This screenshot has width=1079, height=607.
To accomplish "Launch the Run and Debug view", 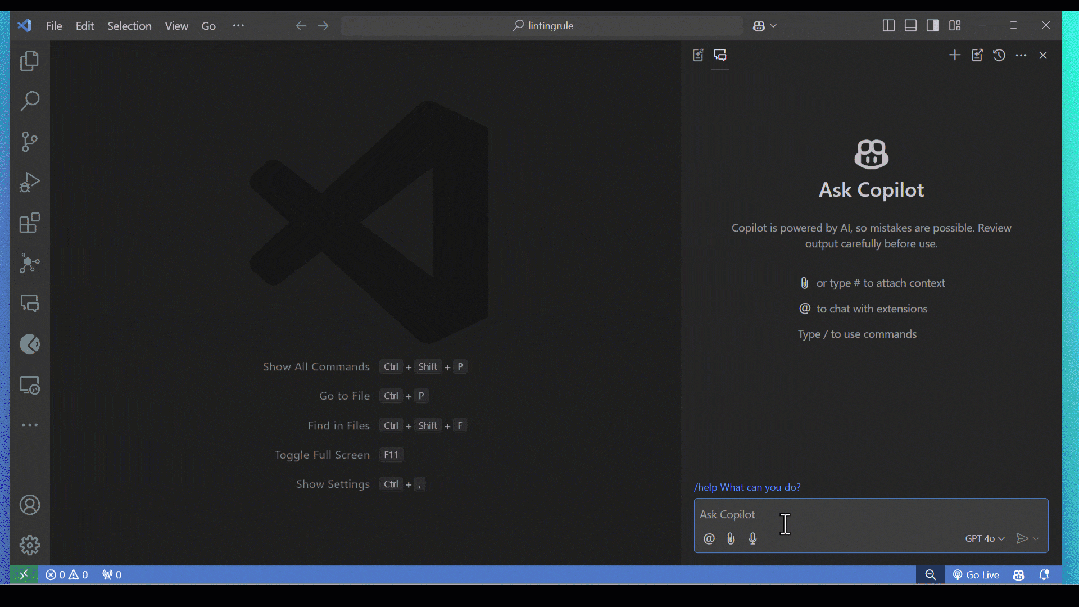I will 29,182.
